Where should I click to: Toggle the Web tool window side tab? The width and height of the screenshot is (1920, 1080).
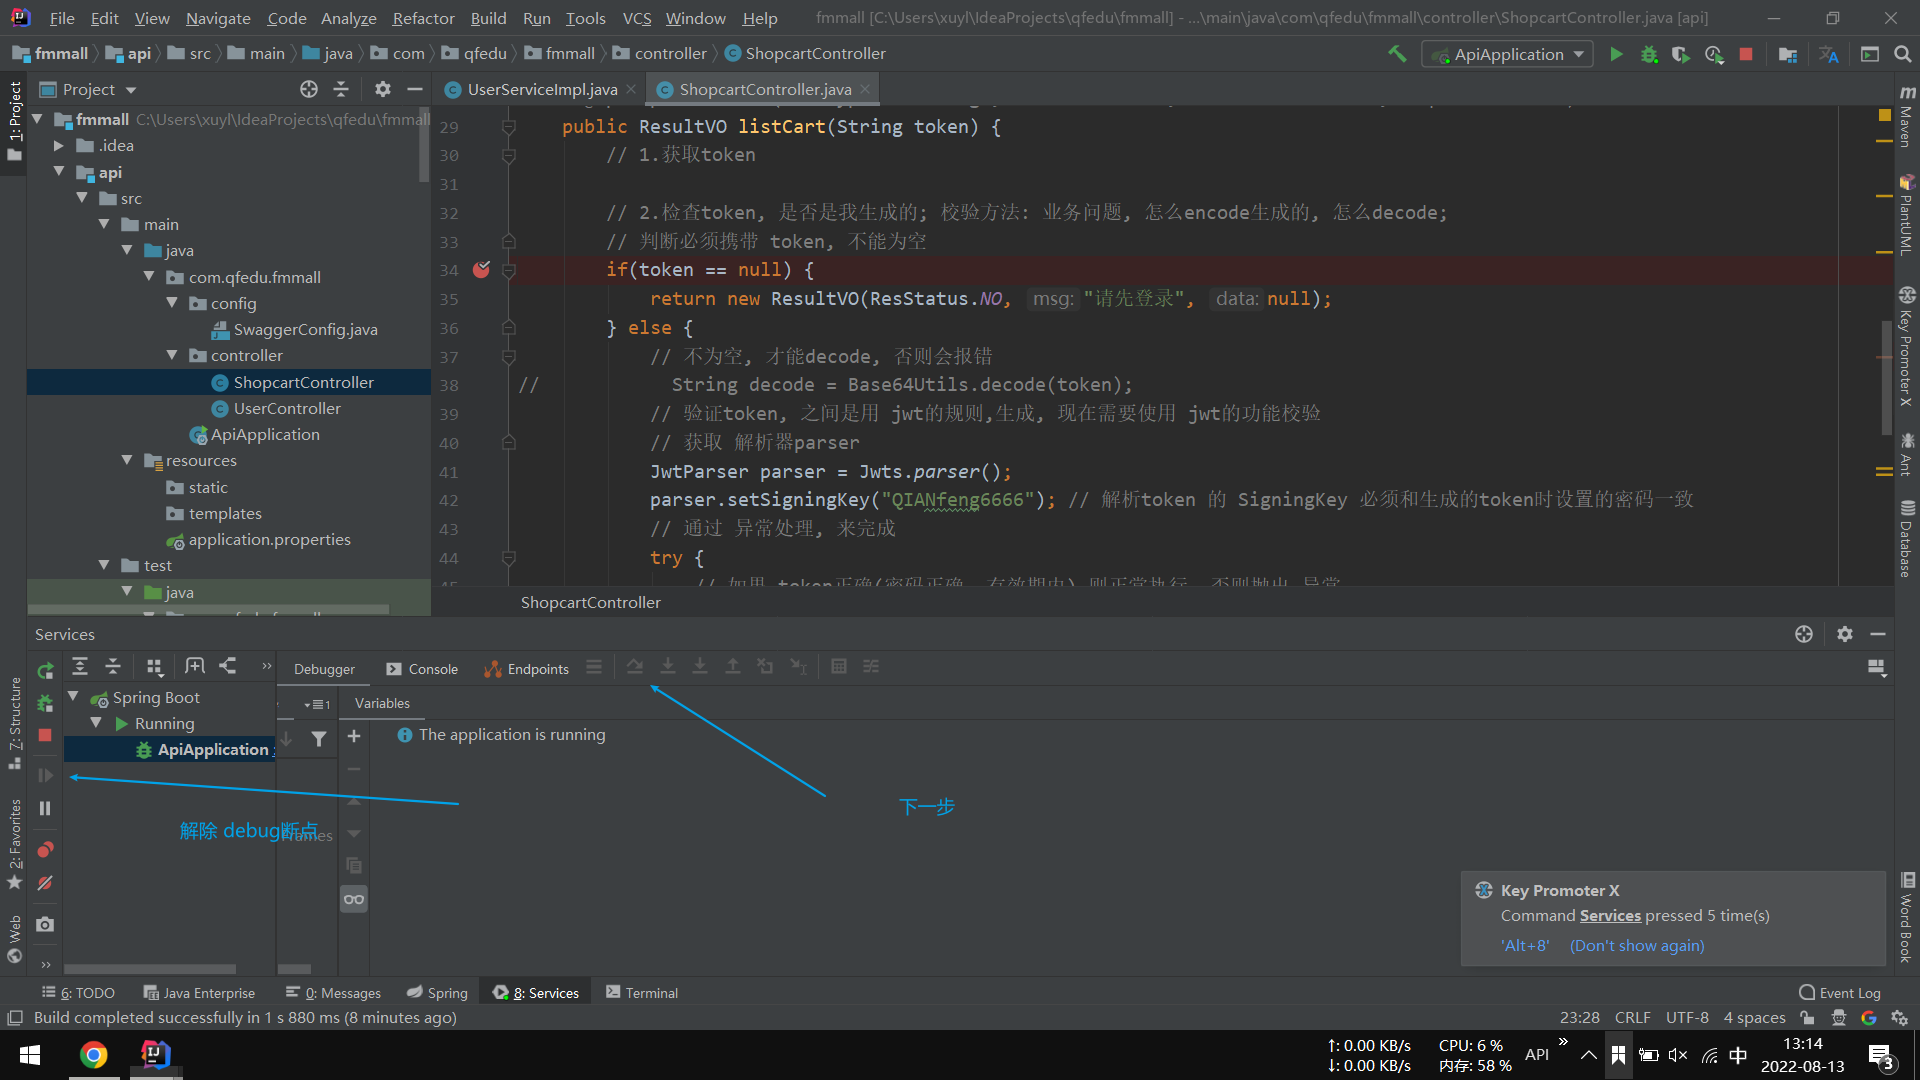tap(14, 939)
